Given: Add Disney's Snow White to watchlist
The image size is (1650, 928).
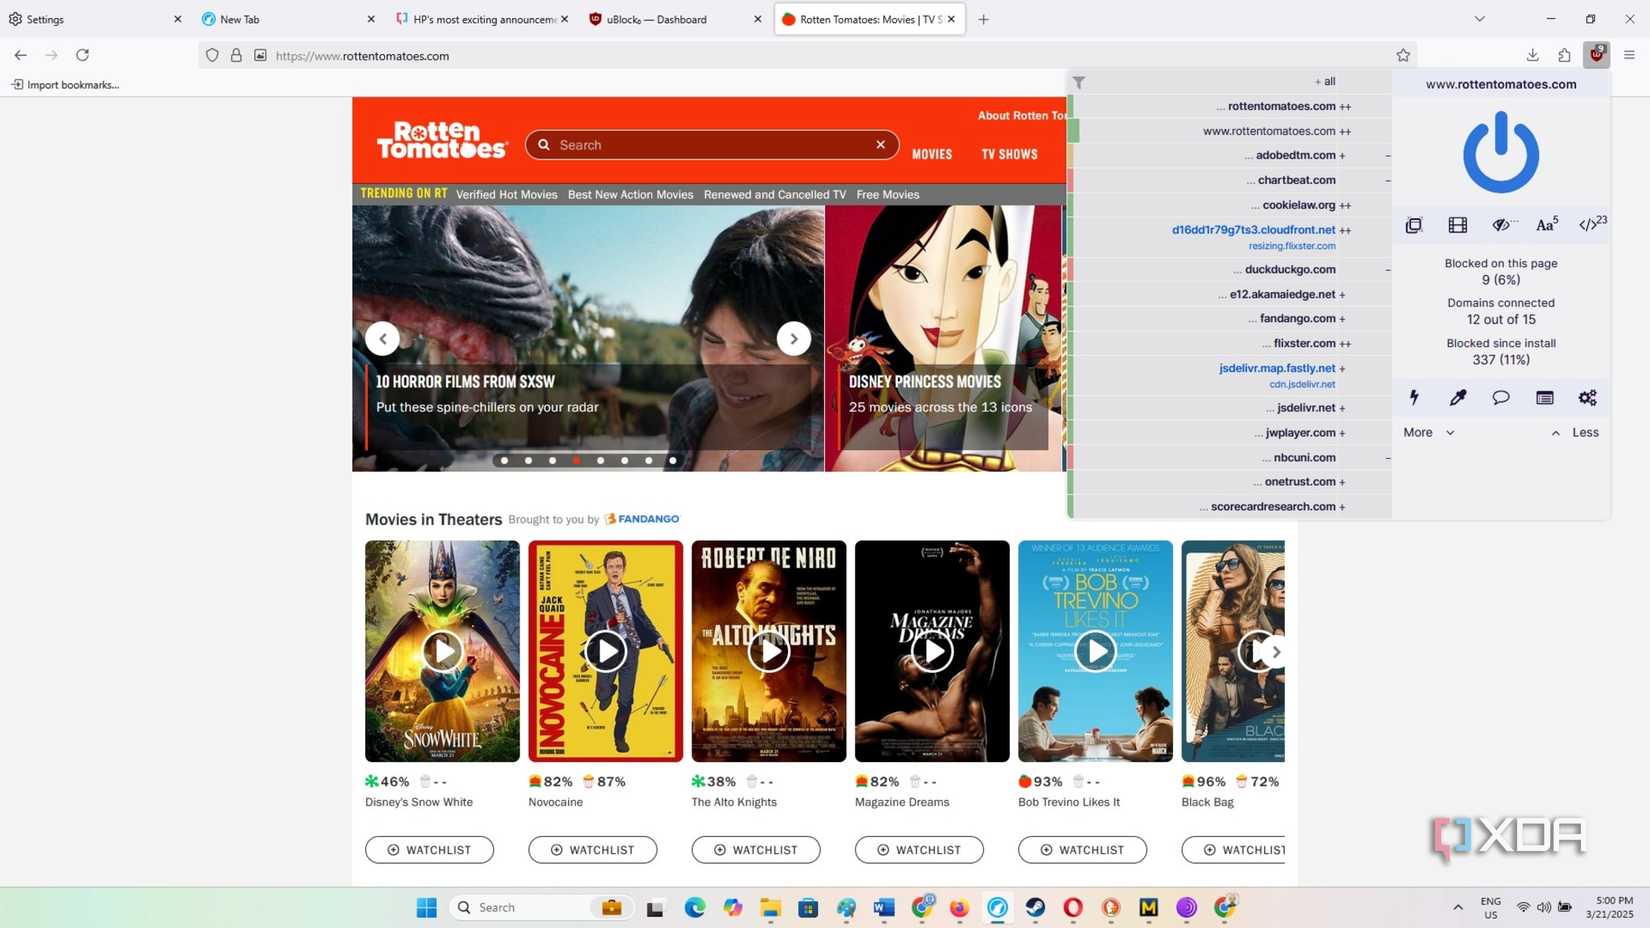Looking at the screenshot, I should point(429,850).
